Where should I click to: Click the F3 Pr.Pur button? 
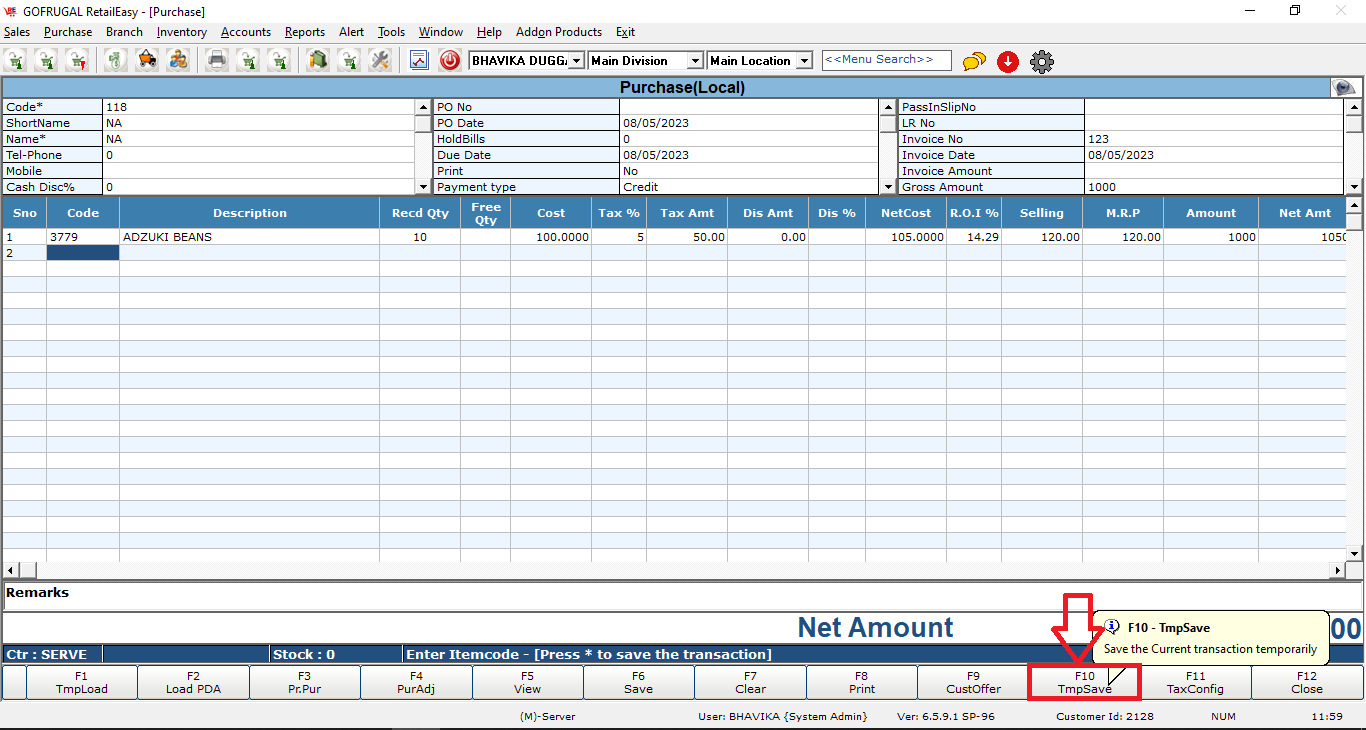click(305, 682)
